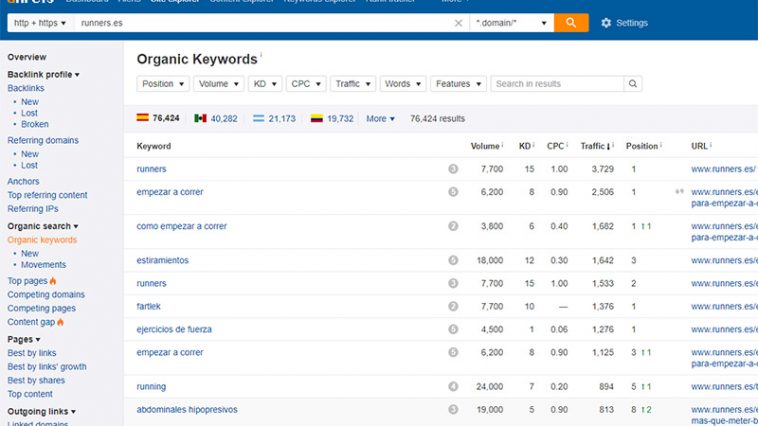Image resolution: width=758 pixels, height=426 pixels.
Task: Collapse the Organic search section
Action: (43, 226)
